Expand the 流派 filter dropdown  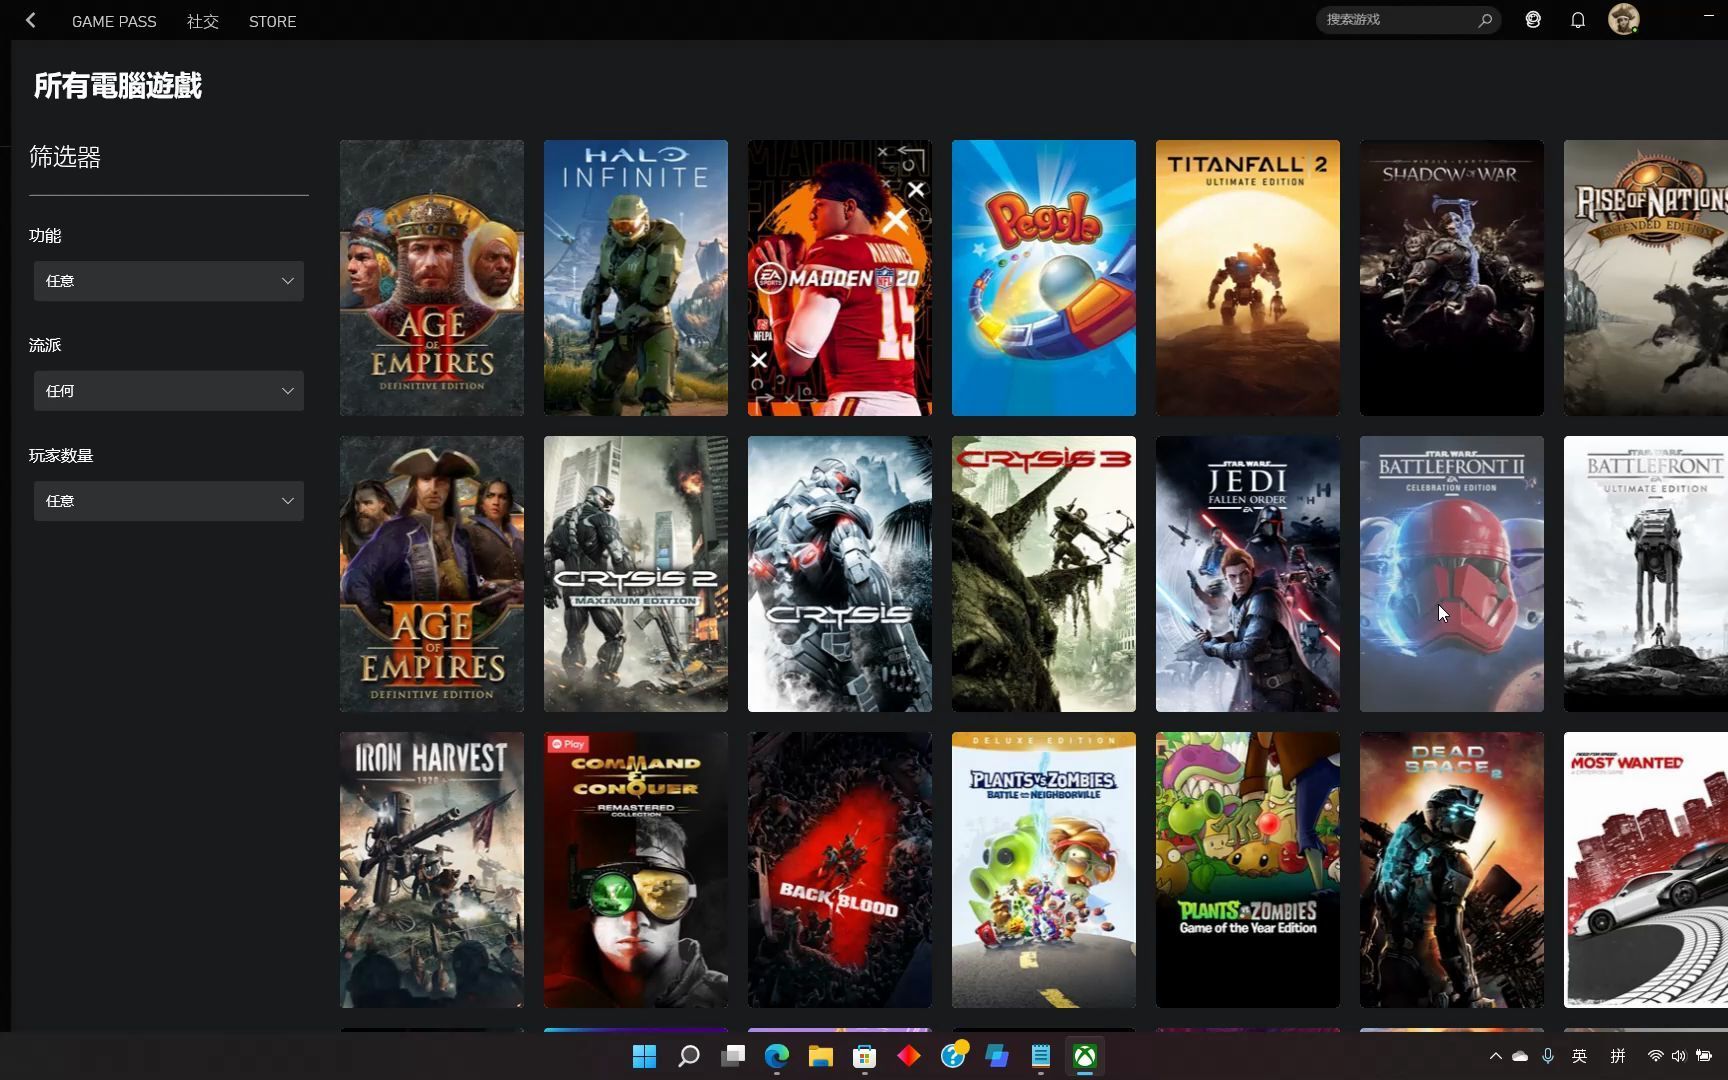click(x=168, y=391)
